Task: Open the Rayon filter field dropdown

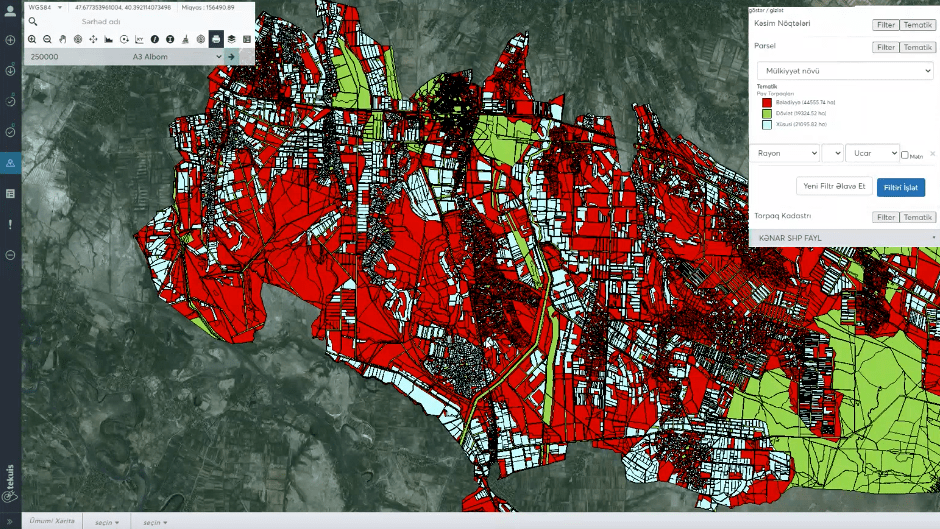Action: pyautogui.click(x=786, y=154)
